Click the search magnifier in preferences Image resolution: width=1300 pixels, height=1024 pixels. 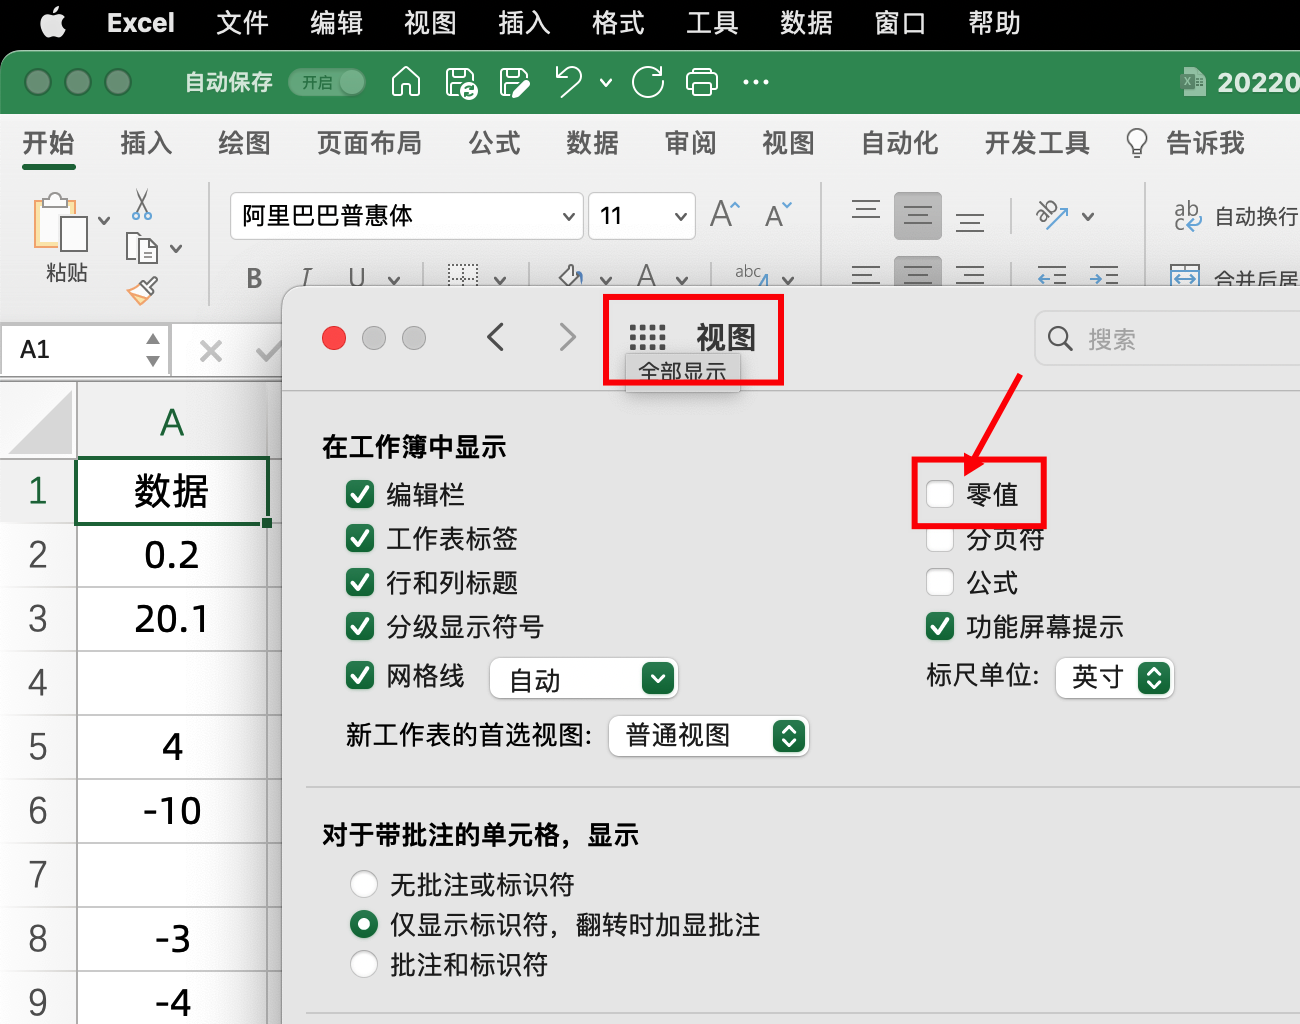coord(1060,339)
